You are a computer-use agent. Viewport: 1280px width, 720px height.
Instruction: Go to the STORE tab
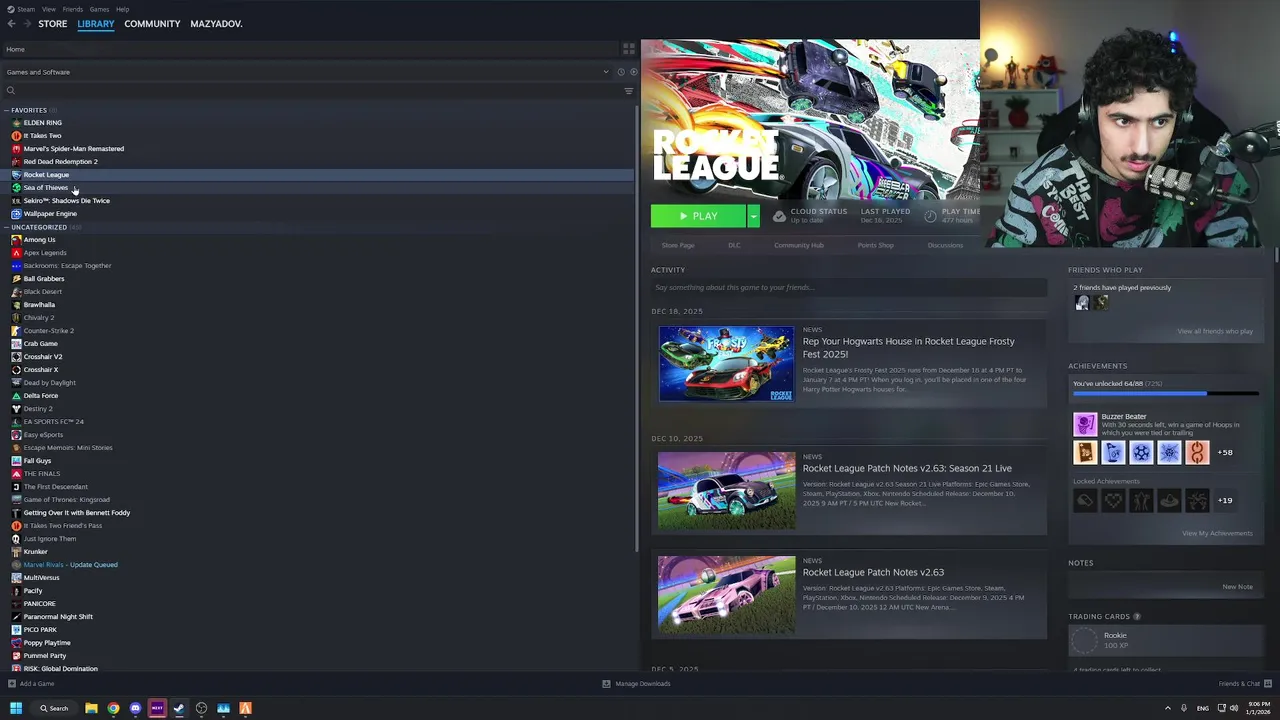pyautogui.click(x=53, y=24)
